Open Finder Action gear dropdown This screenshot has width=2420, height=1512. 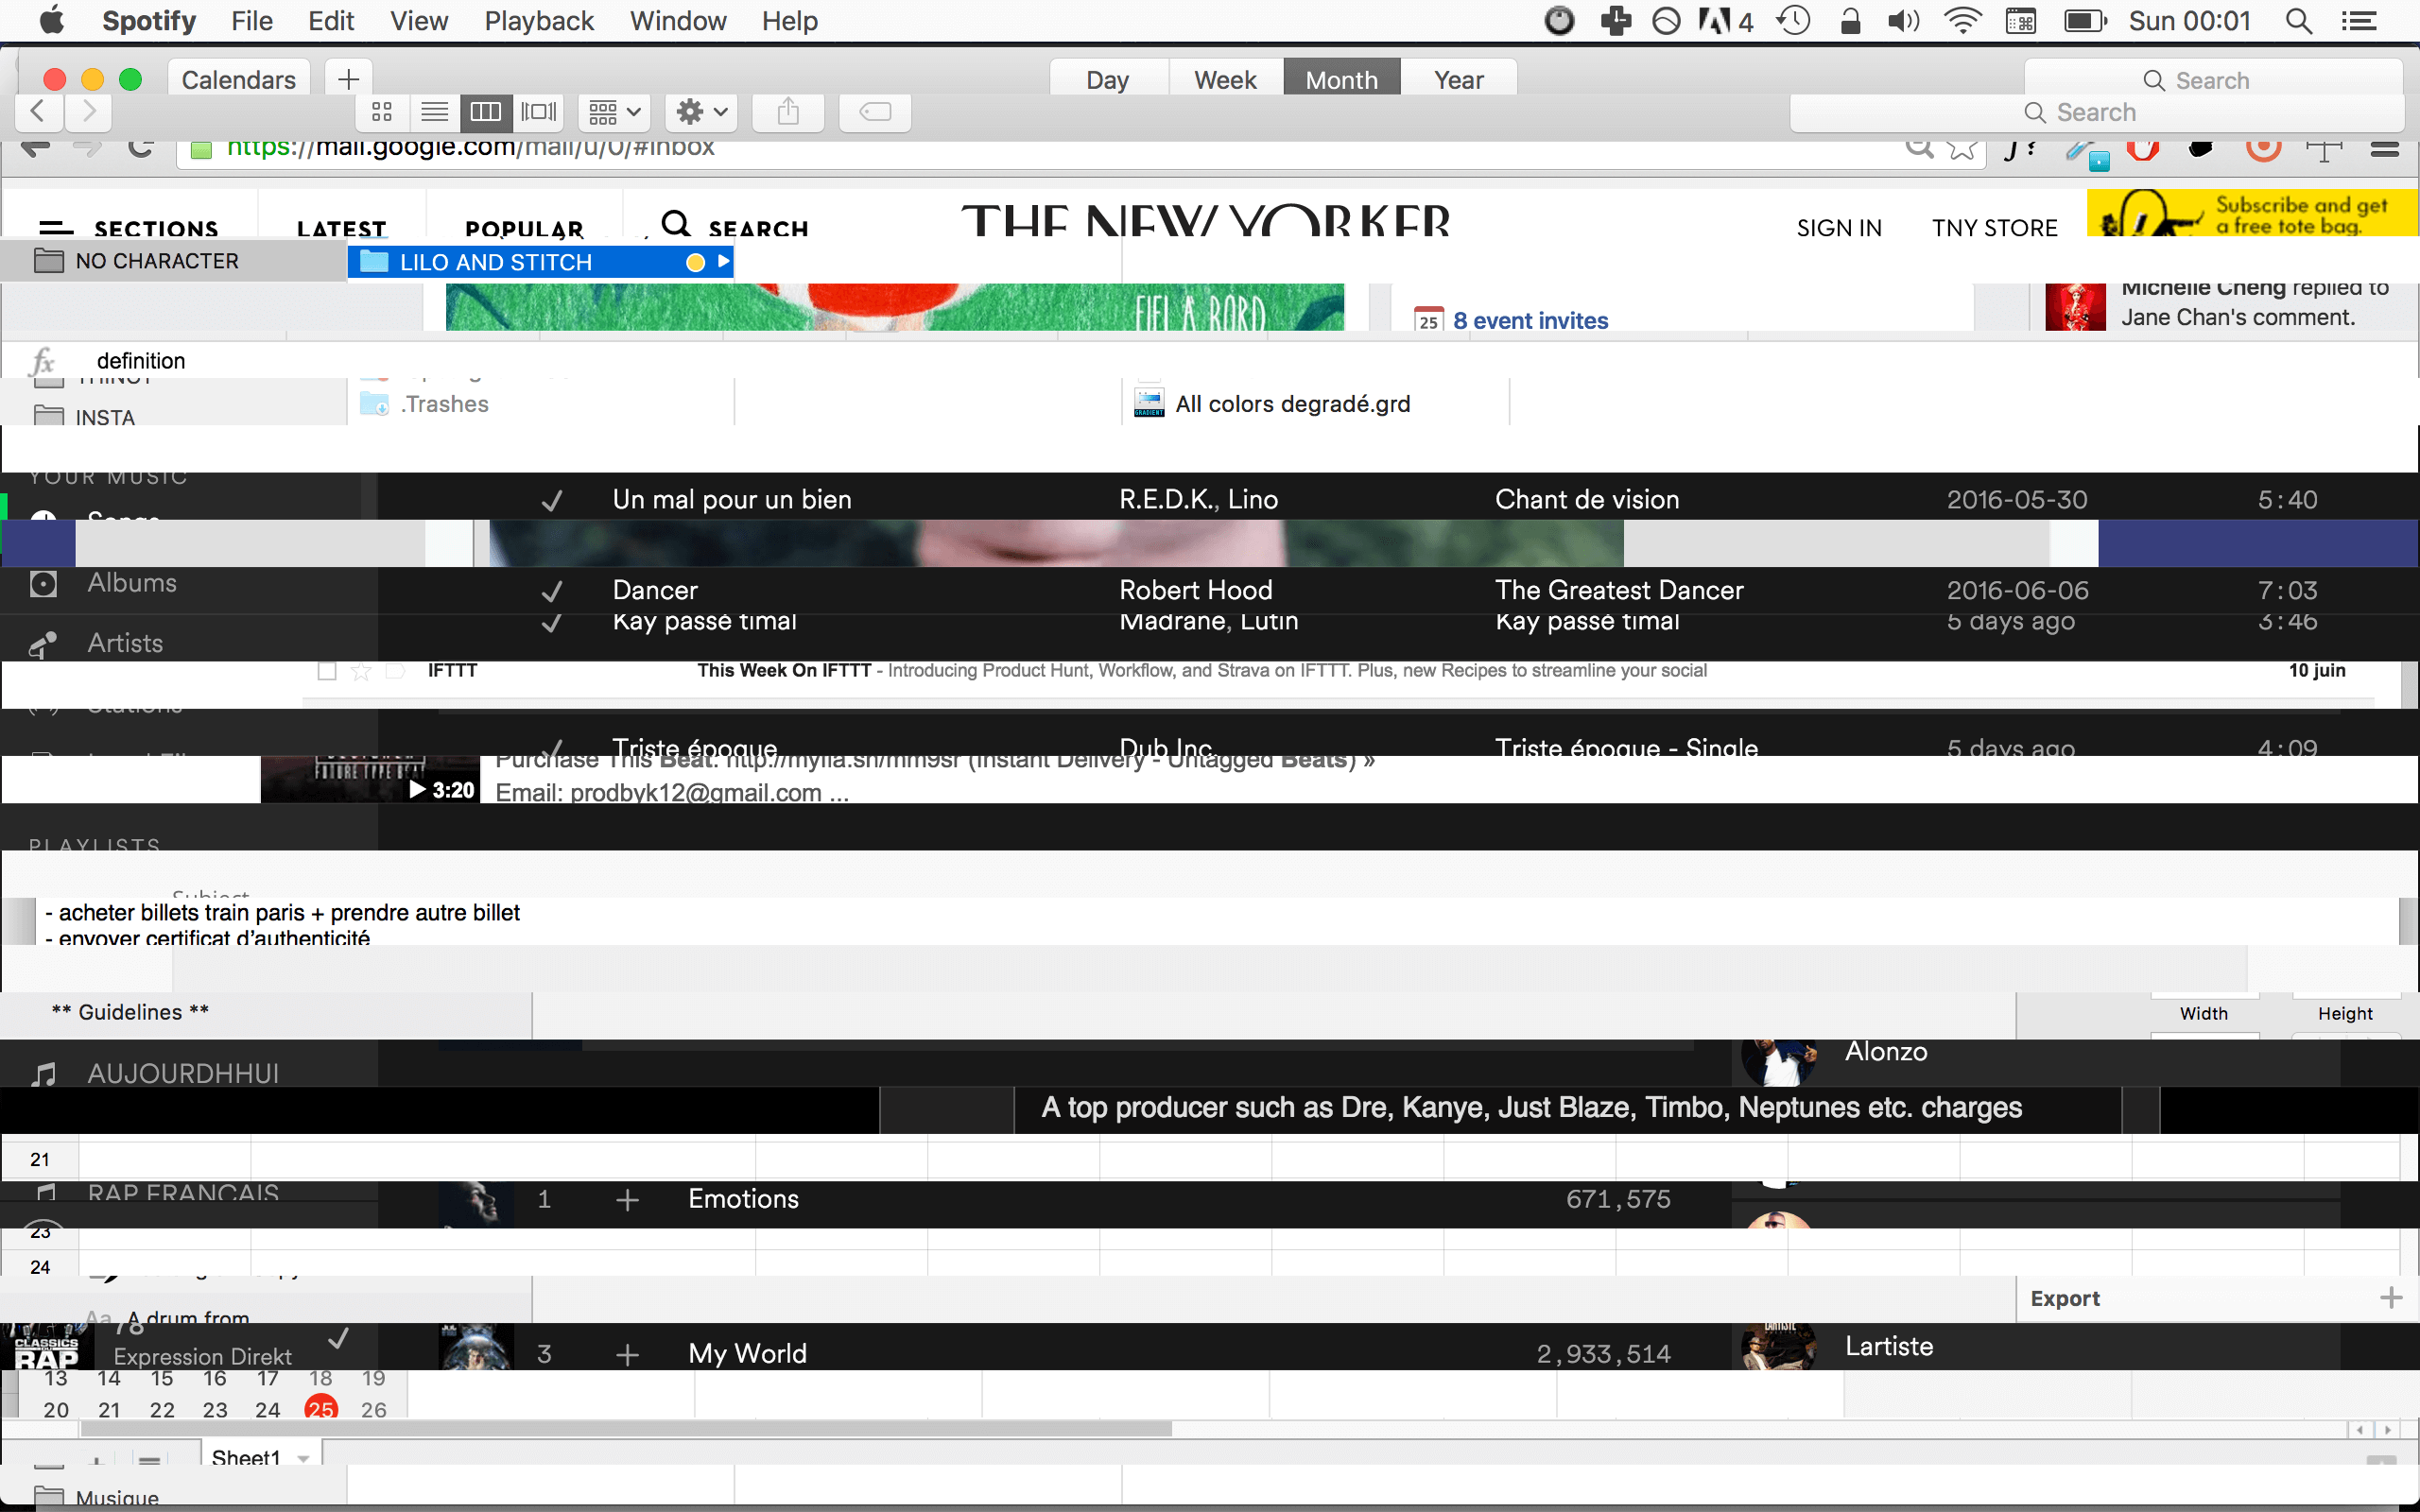[701, 112]
